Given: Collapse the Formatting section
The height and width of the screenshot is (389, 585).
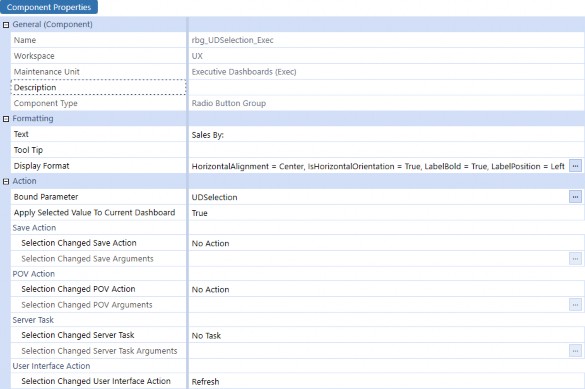Looking at the screenshot, I should click(x=6, y=119).
